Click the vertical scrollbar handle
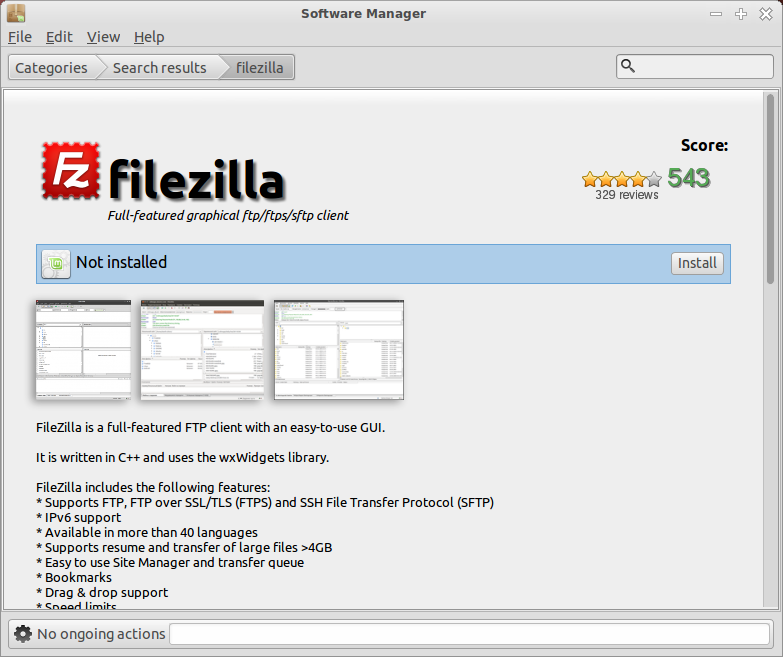The image size is (783, 657). coord(771,189)
